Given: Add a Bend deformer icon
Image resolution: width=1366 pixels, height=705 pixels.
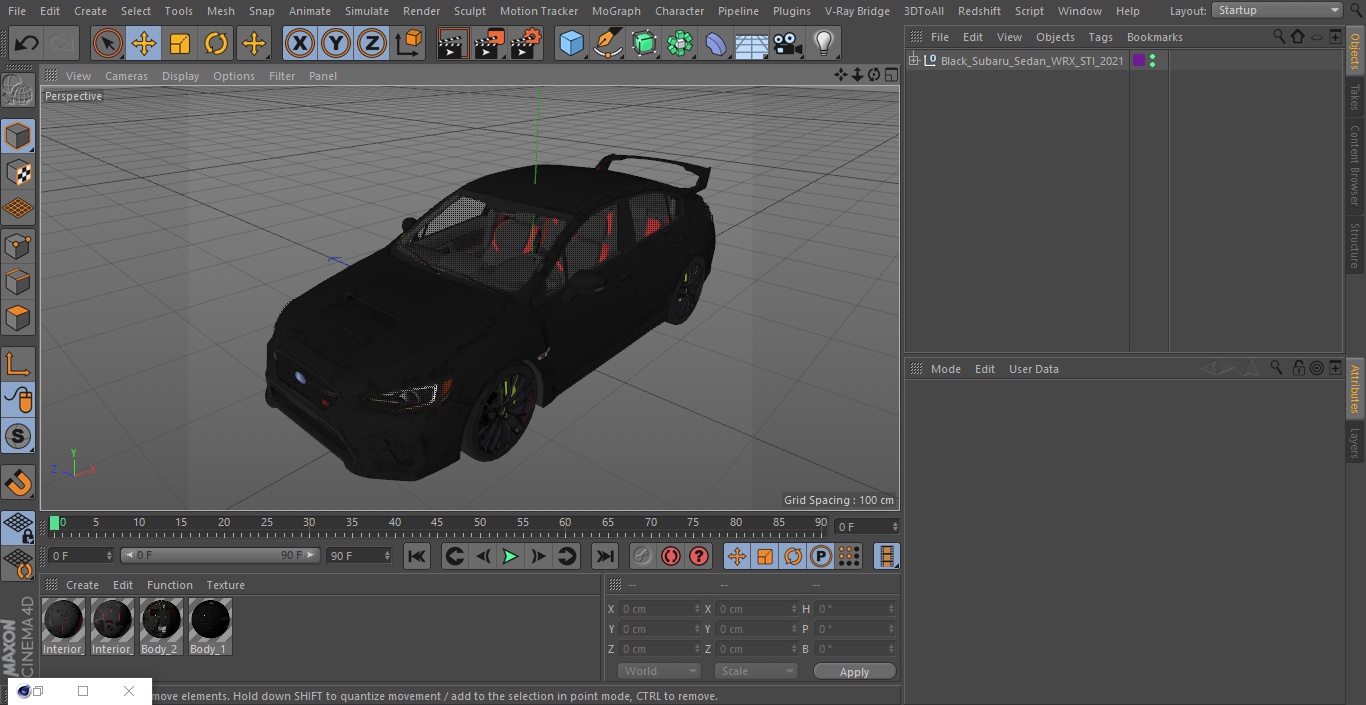Looking at the screenshot, I should pyautogui.click(x=716, y=43).
